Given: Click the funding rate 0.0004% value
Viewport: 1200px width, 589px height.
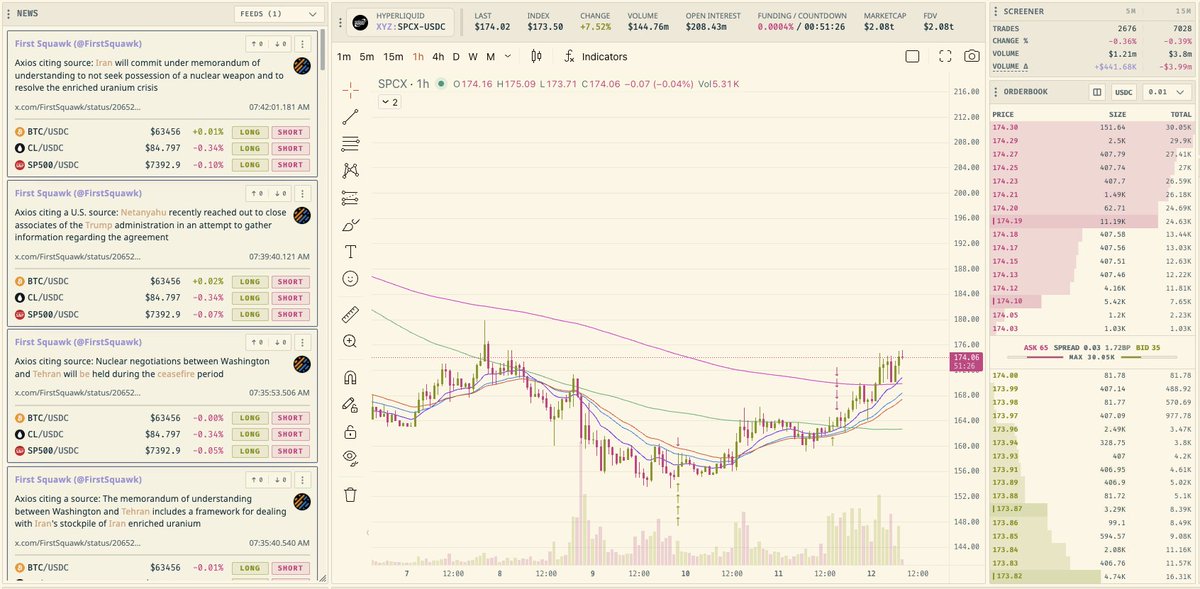Looking at the screenshot, I should [778, 27].
